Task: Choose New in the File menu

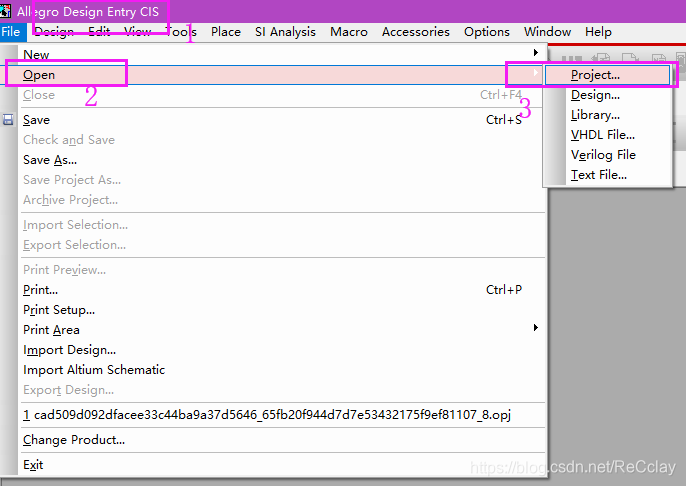Action: tap(282, 55)
